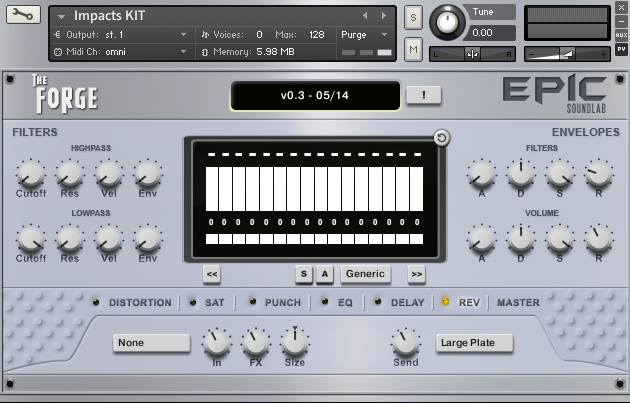Close the instrument with the X button

(621, 8)
